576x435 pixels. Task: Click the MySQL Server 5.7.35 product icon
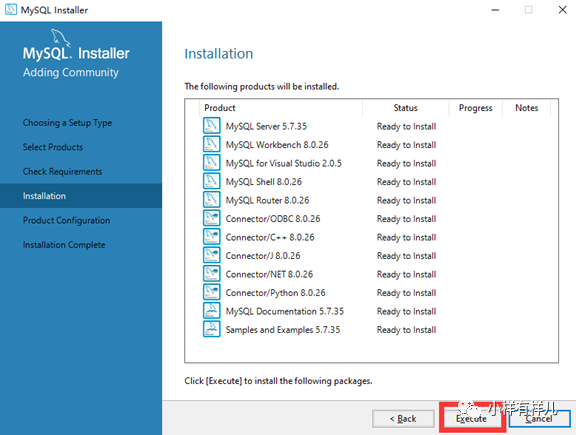pyautogui.click(x=212, y=125)
